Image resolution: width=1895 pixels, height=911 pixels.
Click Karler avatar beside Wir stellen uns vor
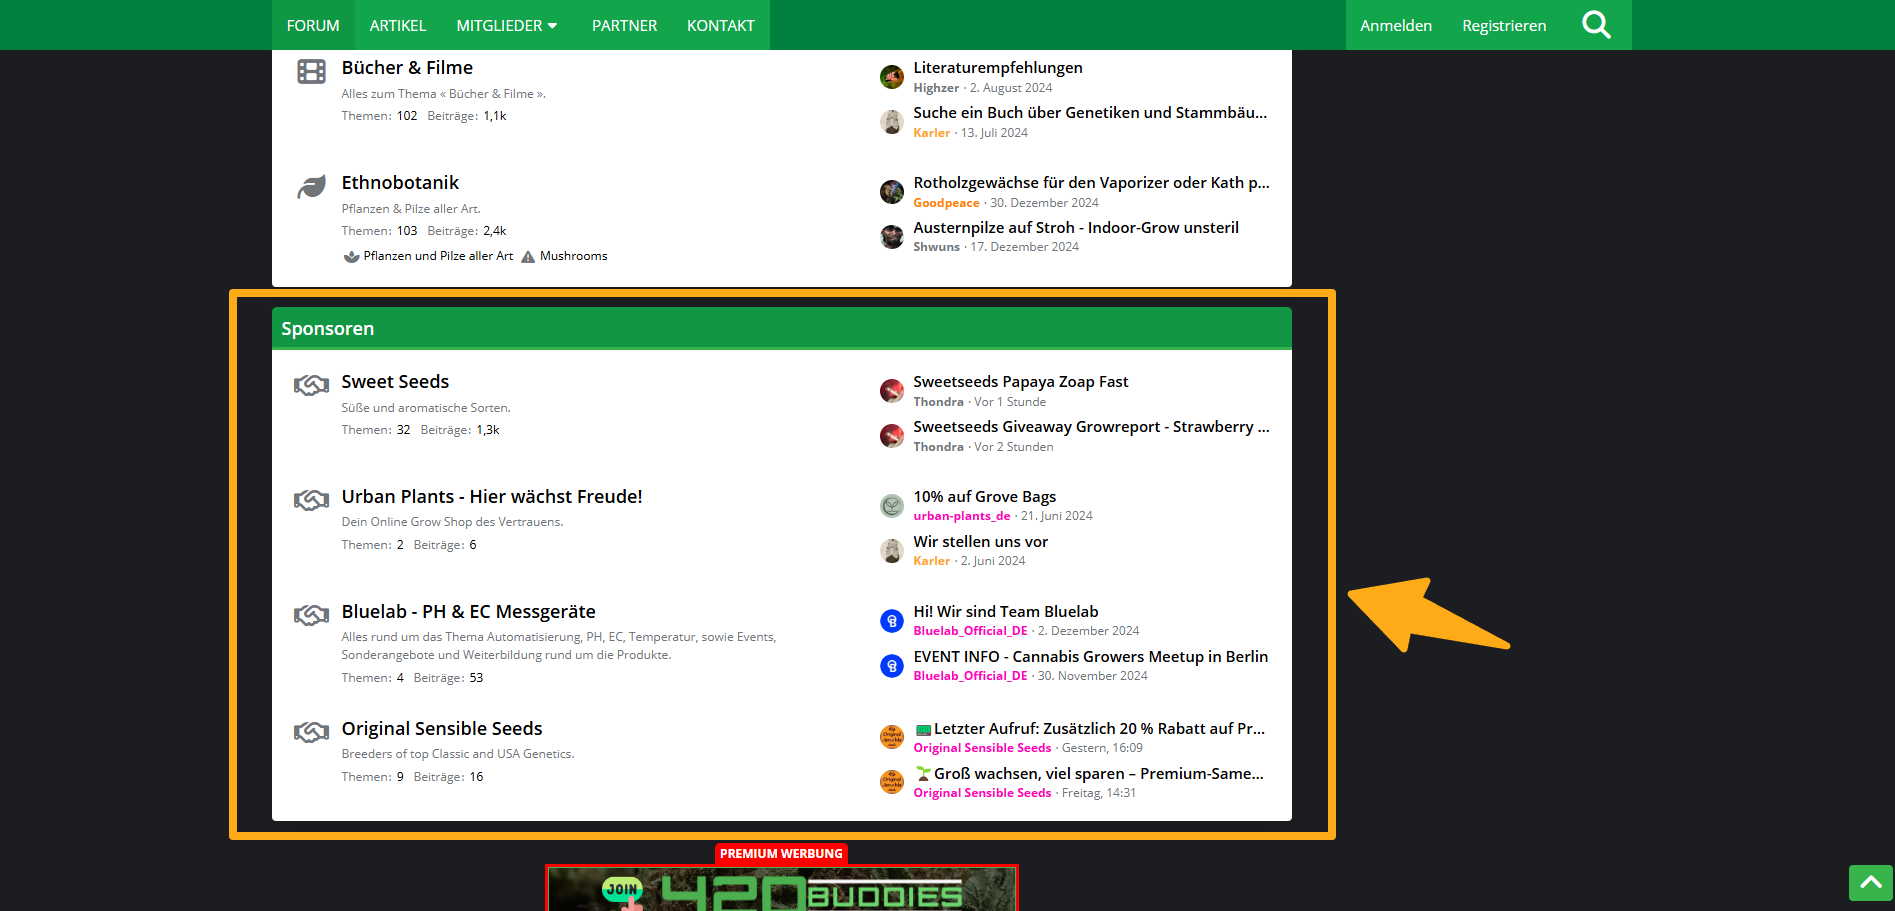(892, 551)
